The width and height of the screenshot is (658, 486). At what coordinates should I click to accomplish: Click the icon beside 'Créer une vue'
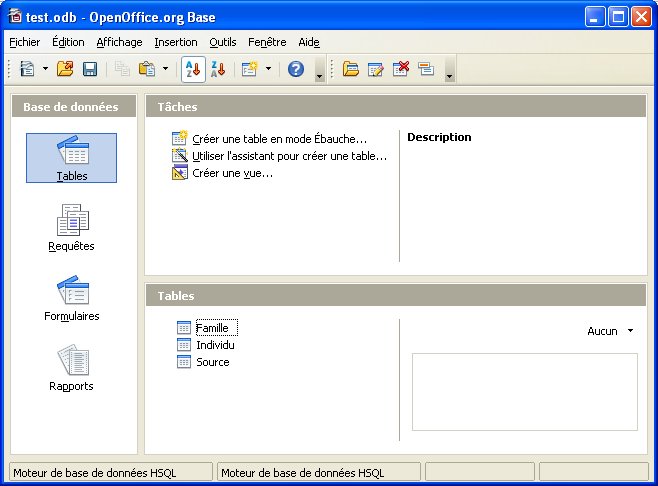pyautogui.click(x=180, y=172)
